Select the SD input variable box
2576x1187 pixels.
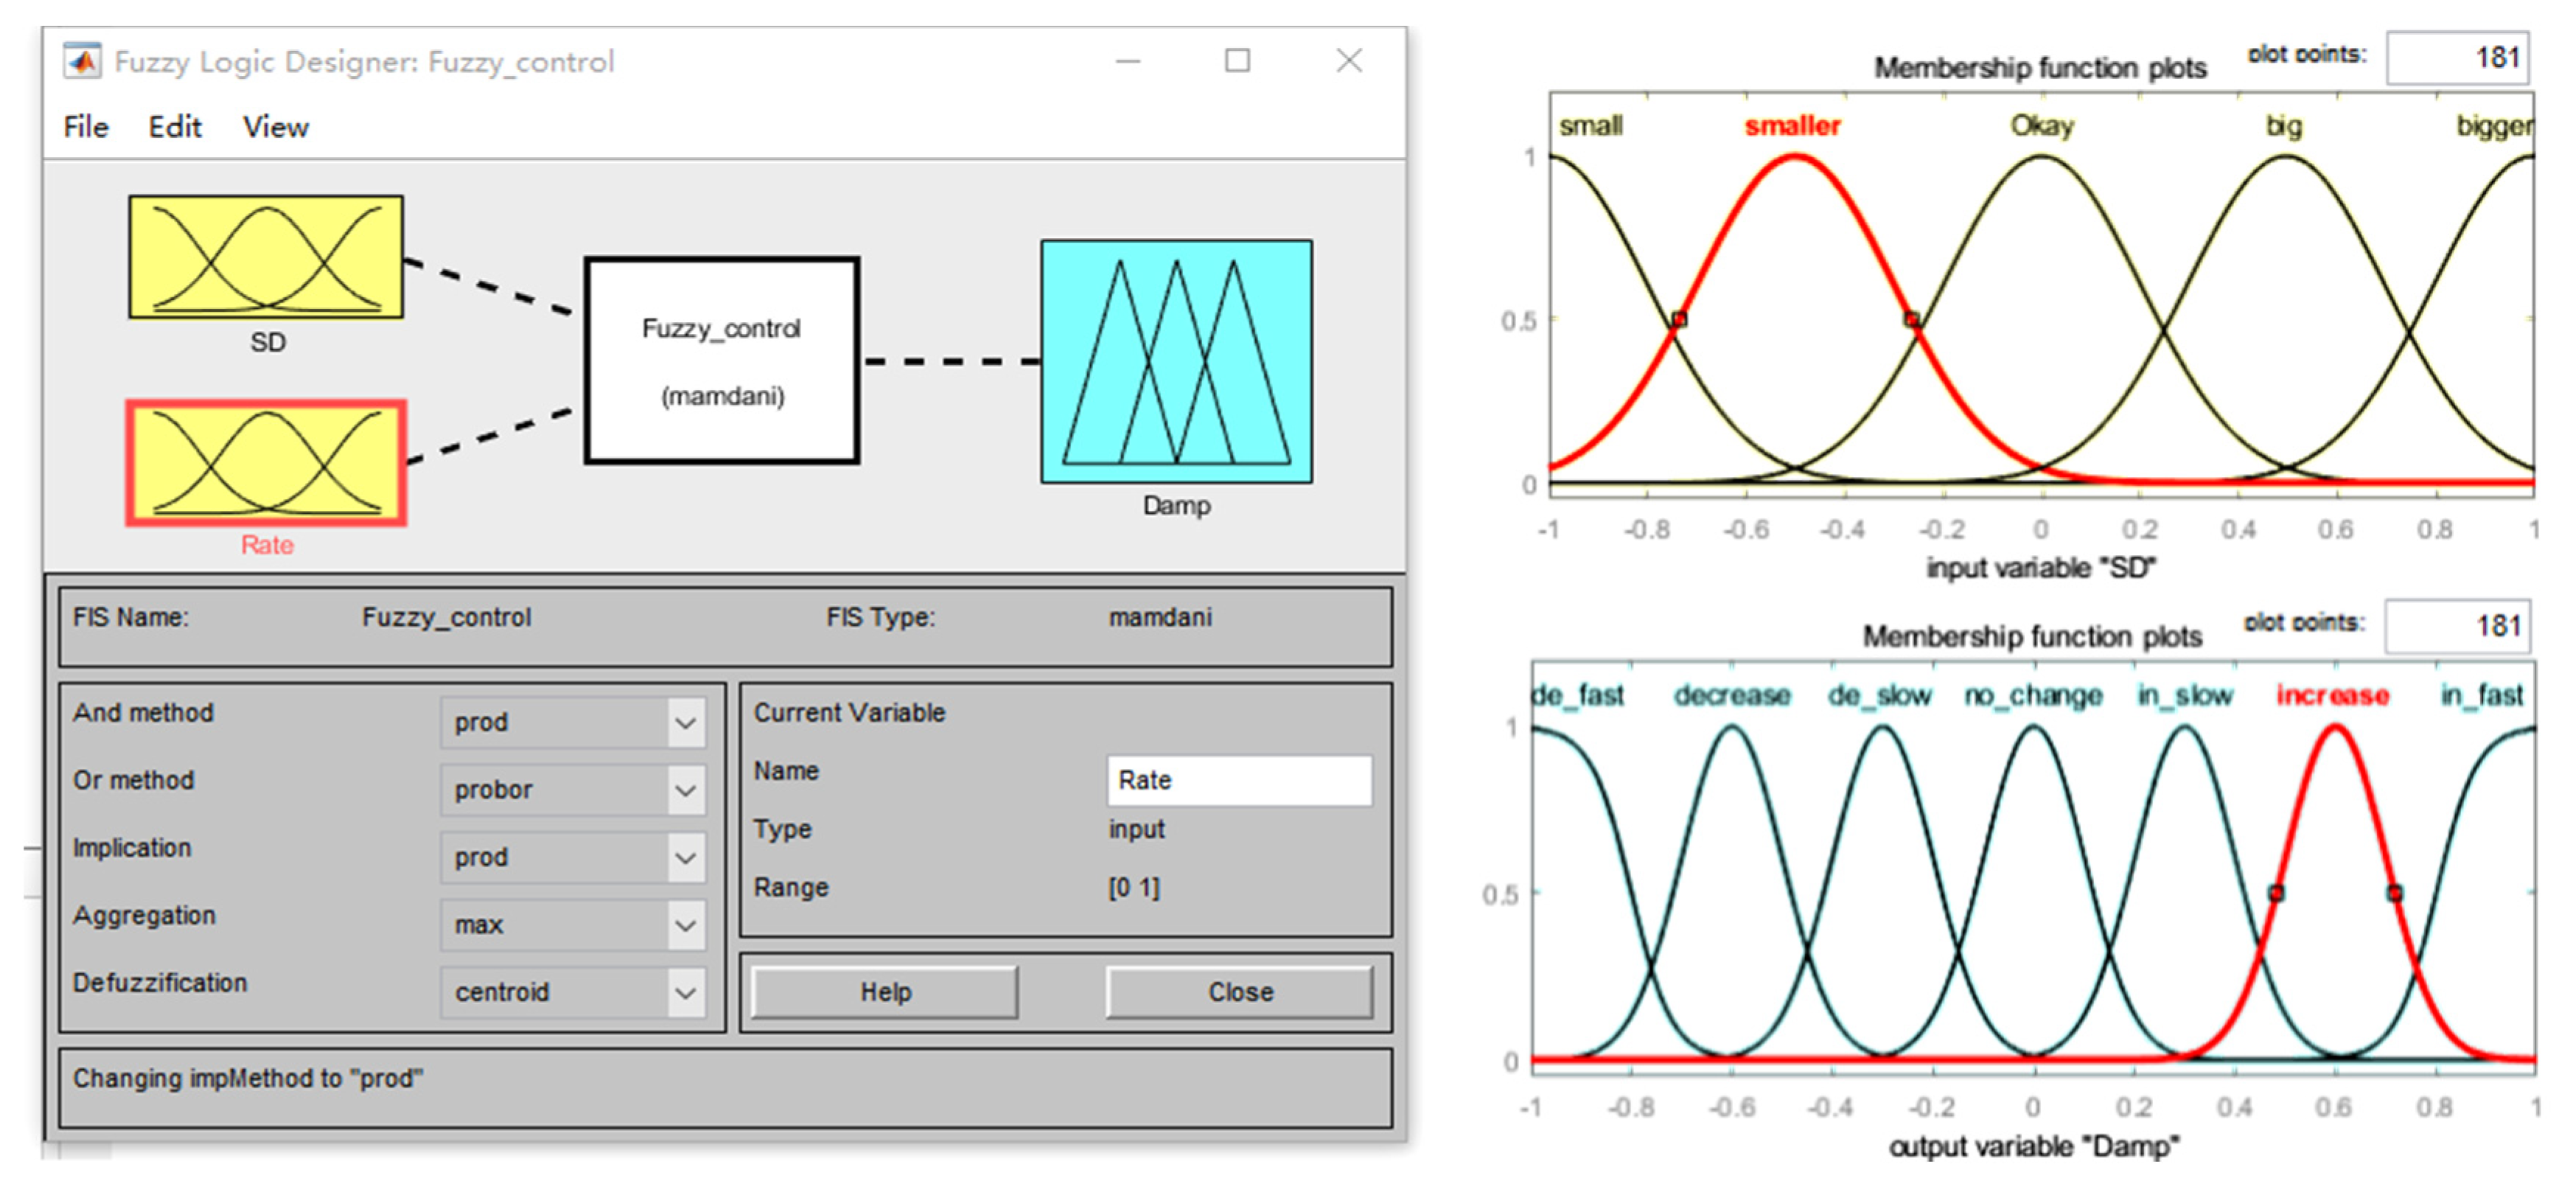click(x=266, y=257)
